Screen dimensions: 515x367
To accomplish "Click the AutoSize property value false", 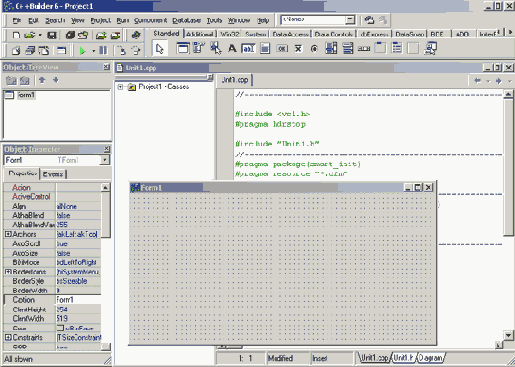I will coord(78,253).
